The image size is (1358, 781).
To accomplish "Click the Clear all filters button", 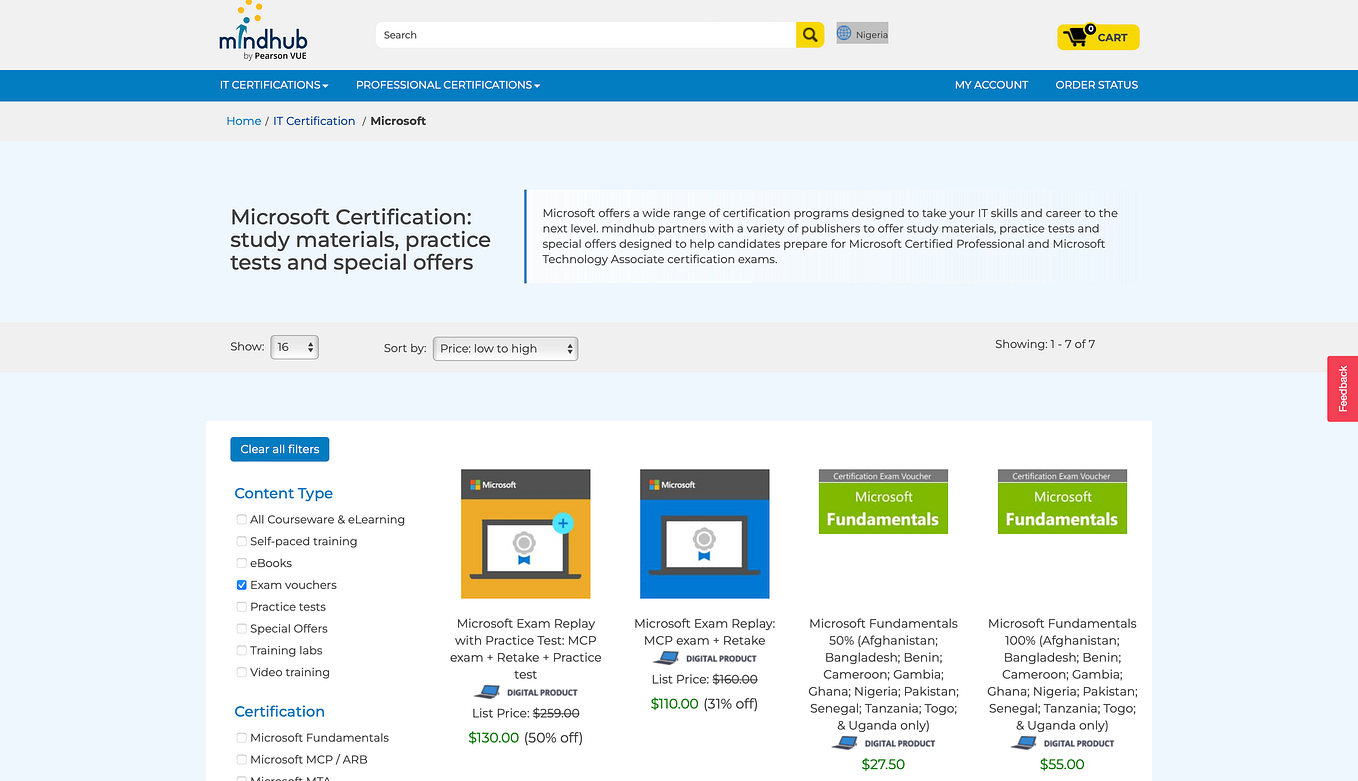I will point(280,449).
